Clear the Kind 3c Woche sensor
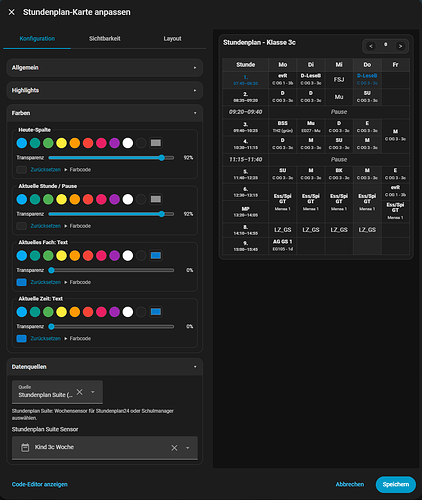 coord(174,448)
